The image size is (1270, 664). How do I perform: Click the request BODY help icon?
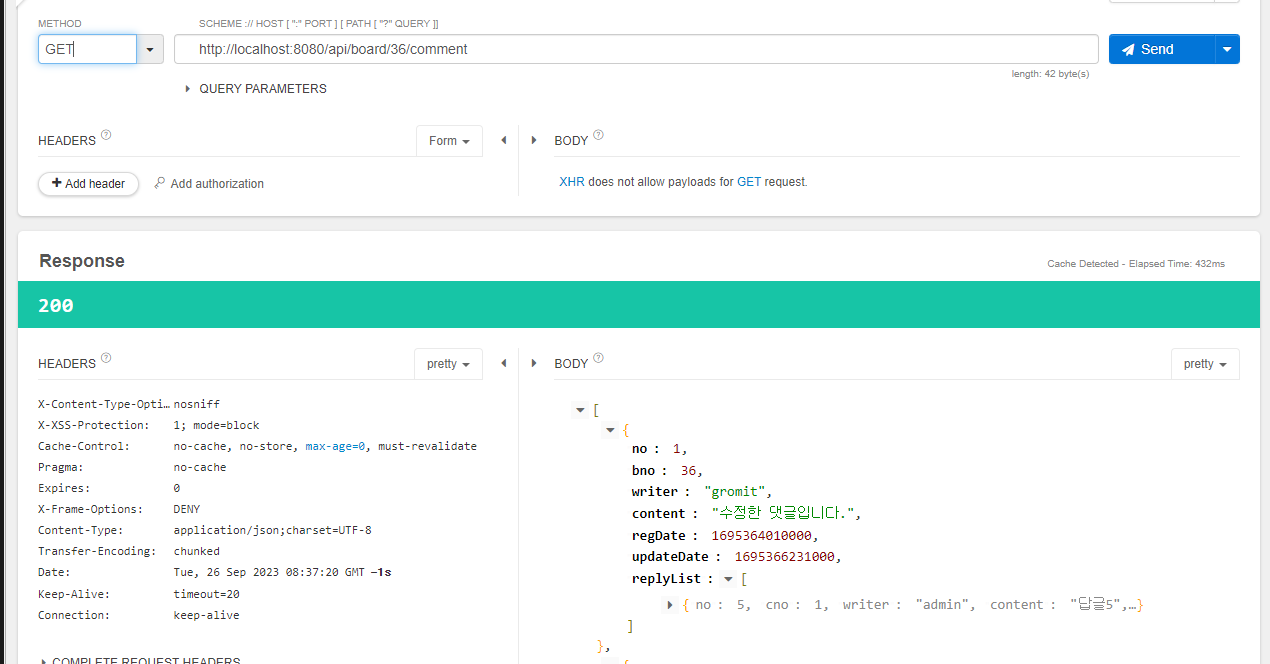tap(598, 135)
